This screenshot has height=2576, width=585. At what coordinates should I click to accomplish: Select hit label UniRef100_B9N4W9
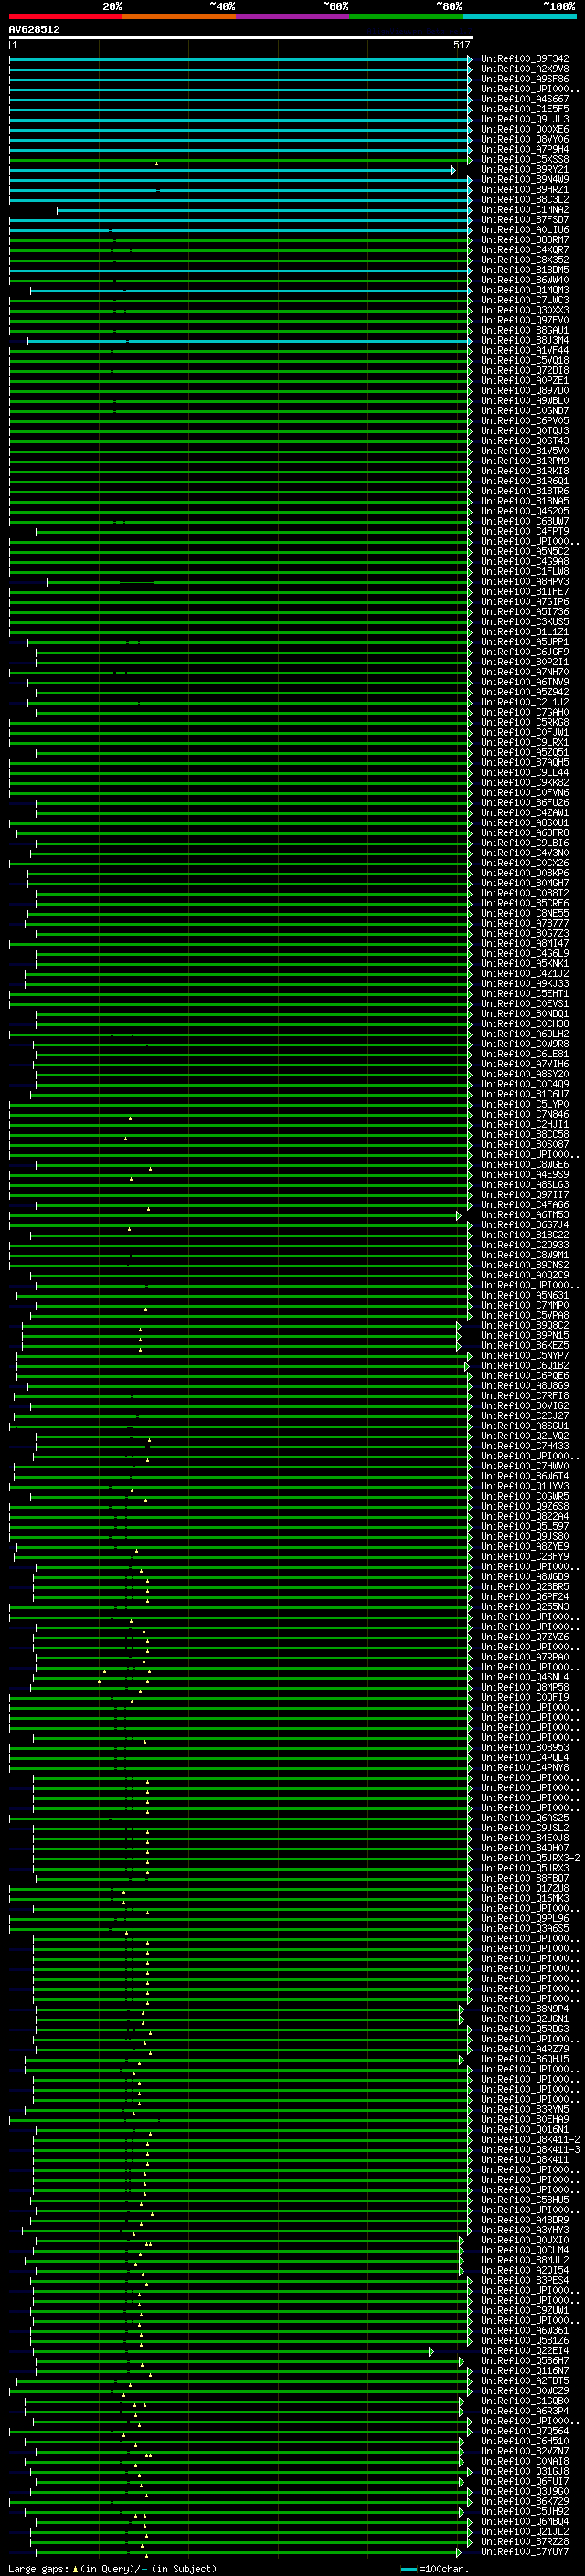tap(525, 180)
